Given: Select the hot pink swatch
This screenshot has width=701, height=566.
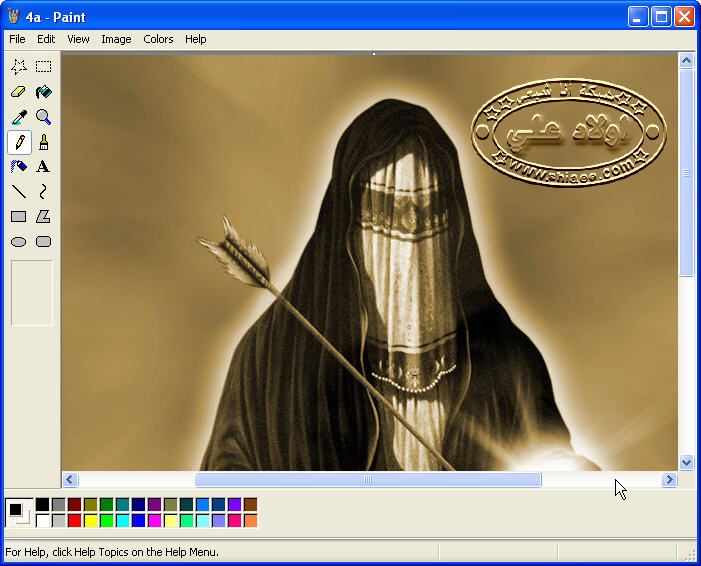Looking at the screenshot, I should click(x=235, y=521).
